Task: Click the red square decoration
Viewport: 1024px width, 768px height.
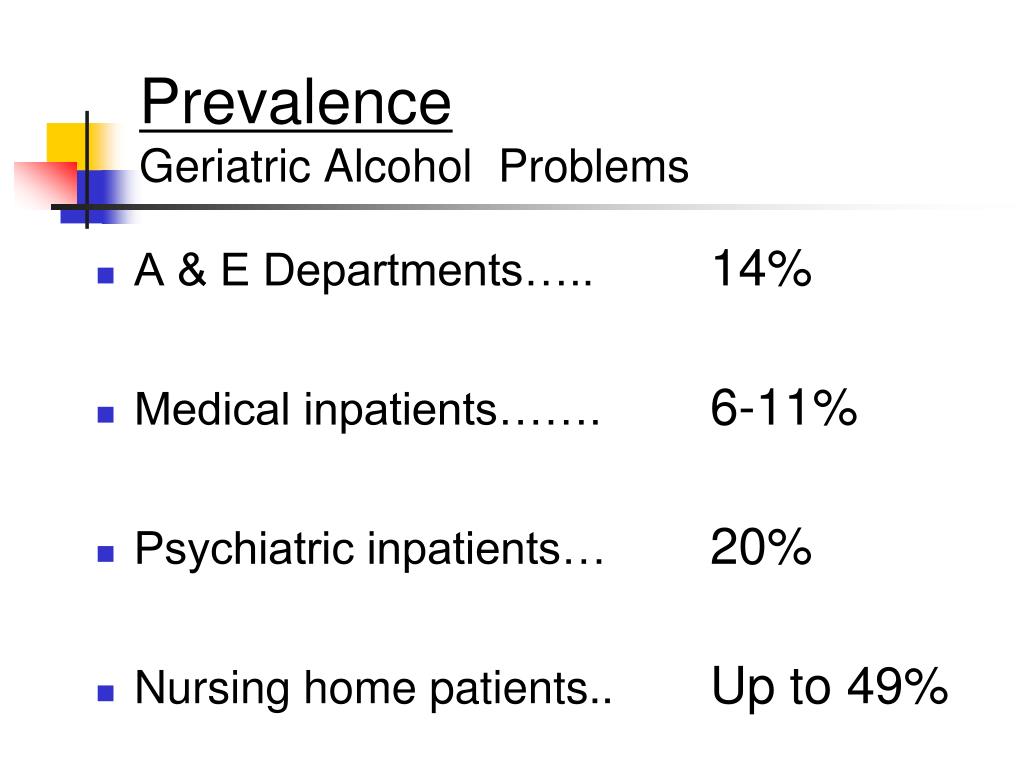Action: 46,184
